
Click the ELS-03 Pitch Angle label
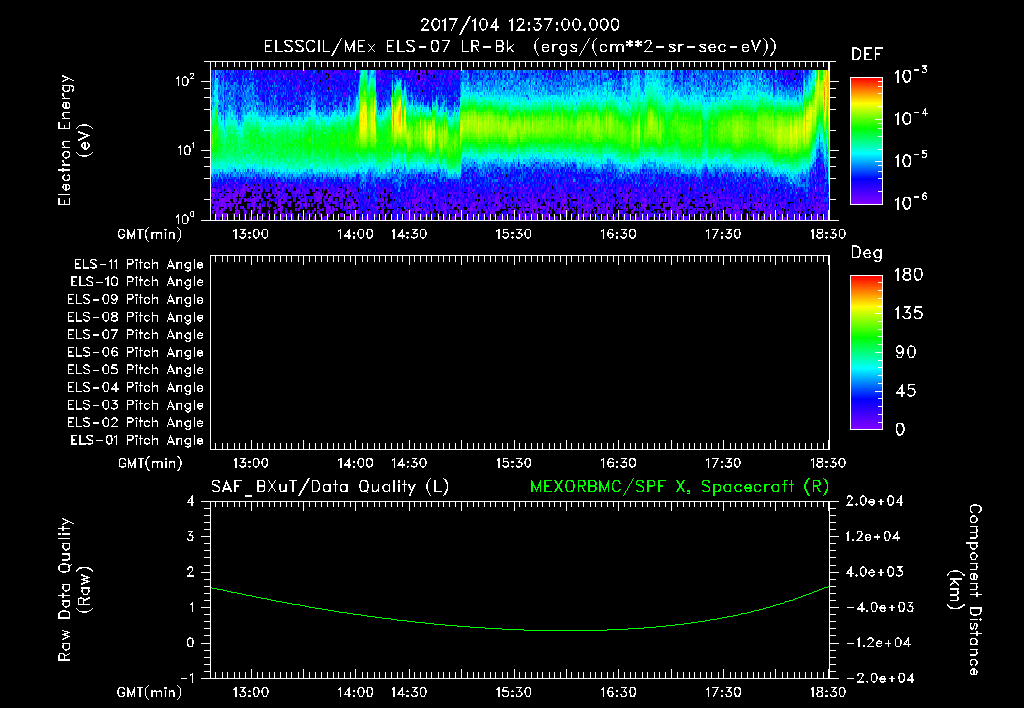tap(135, 406)
